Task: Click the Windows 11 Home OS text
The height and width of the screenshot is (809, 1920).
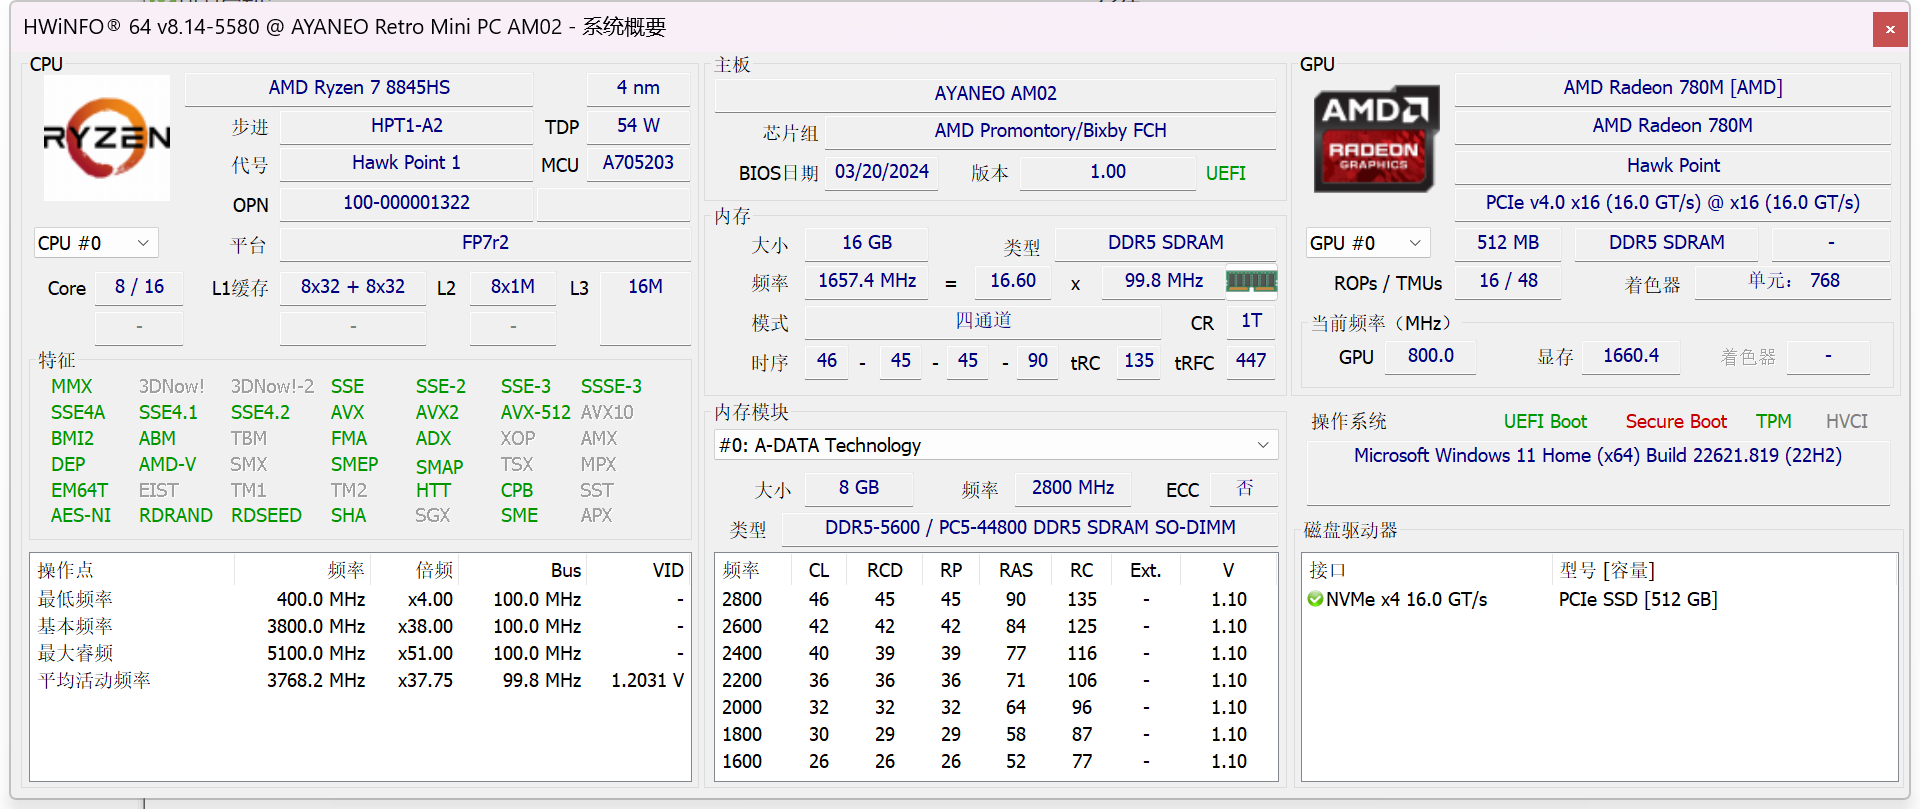Action: [1597, 455]
